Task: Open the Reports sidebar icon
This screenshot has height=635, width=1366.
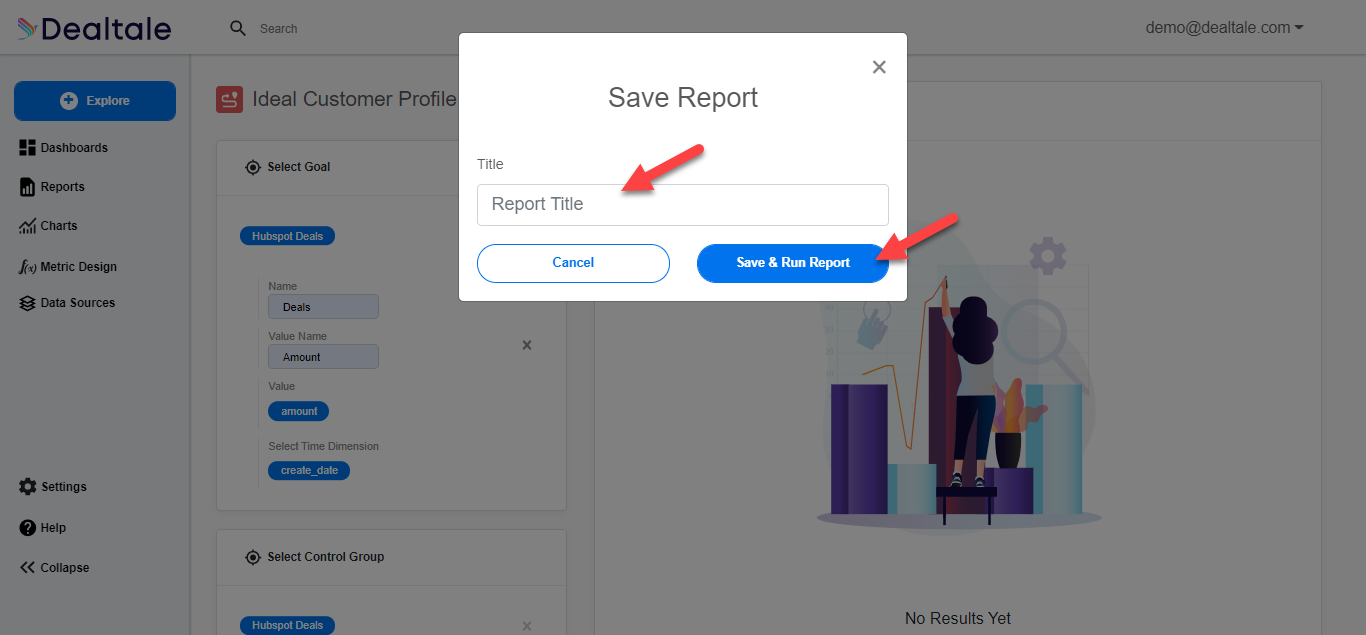Action: tap(27, 187)
